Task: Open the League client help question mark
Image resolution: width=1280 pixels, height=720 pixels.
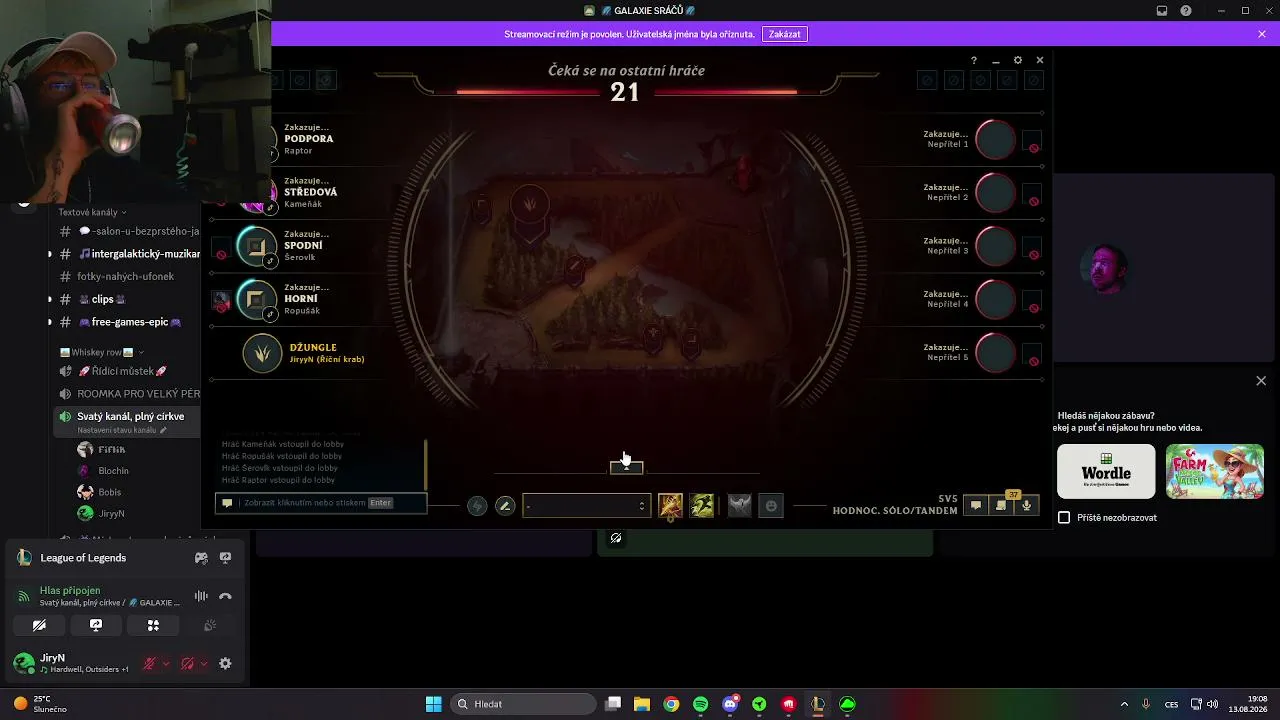Action: coord(974,60)
